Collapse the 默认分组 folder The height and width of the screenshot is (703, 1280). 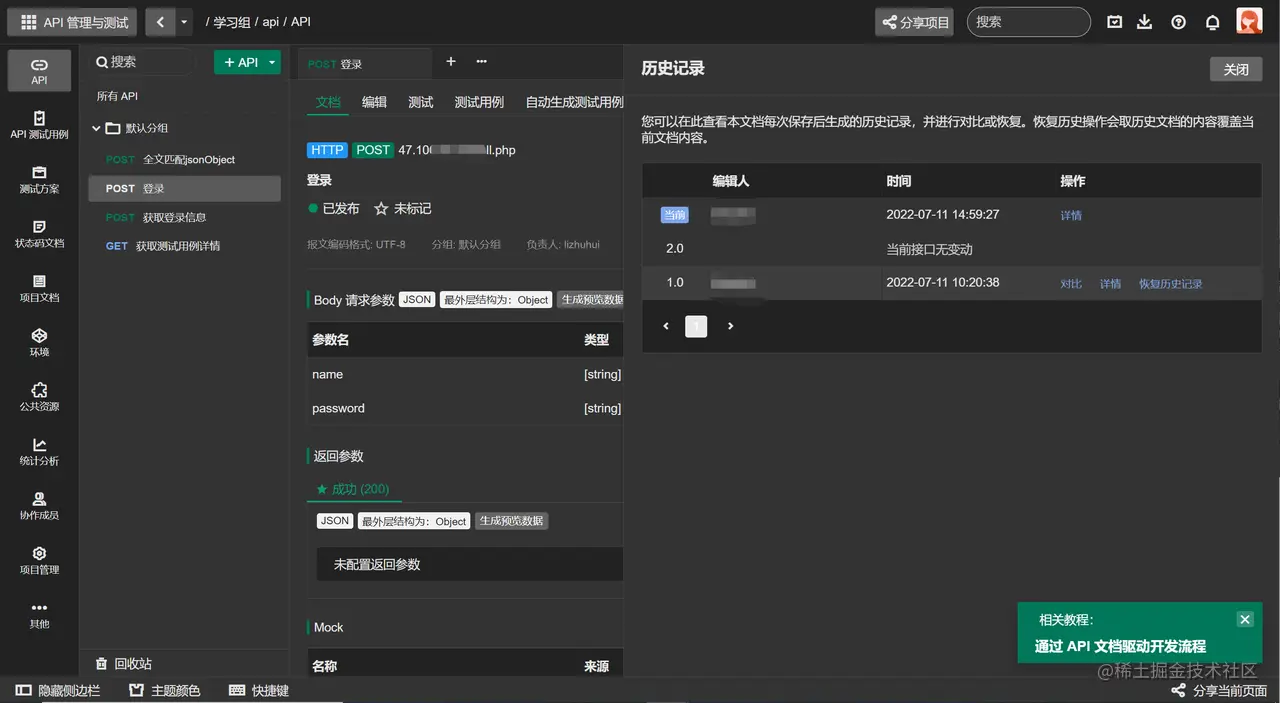[x=97, y=128]
